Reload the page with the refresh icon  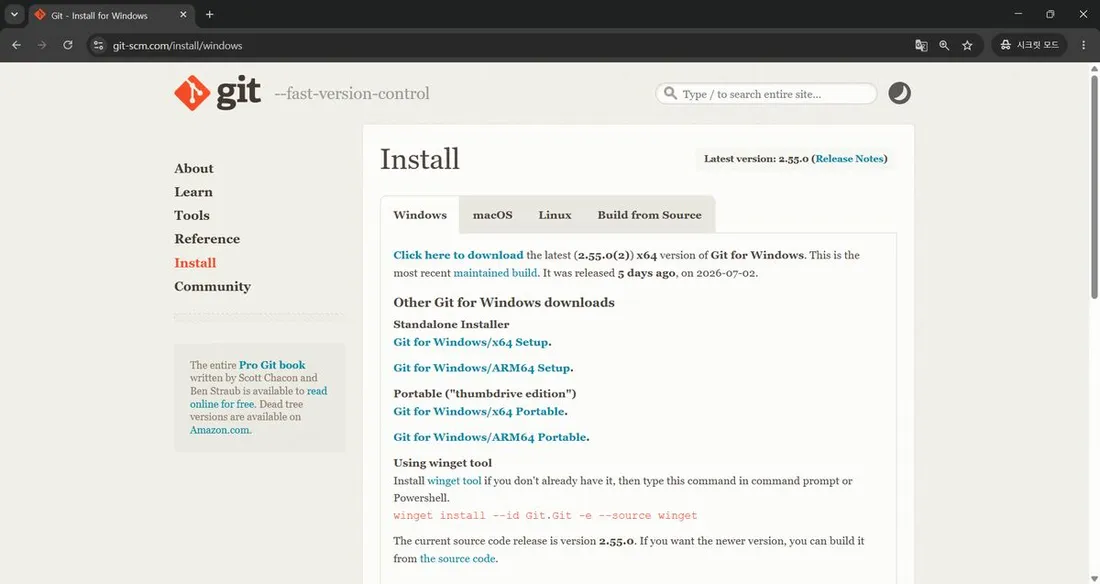tap(68, 45)
